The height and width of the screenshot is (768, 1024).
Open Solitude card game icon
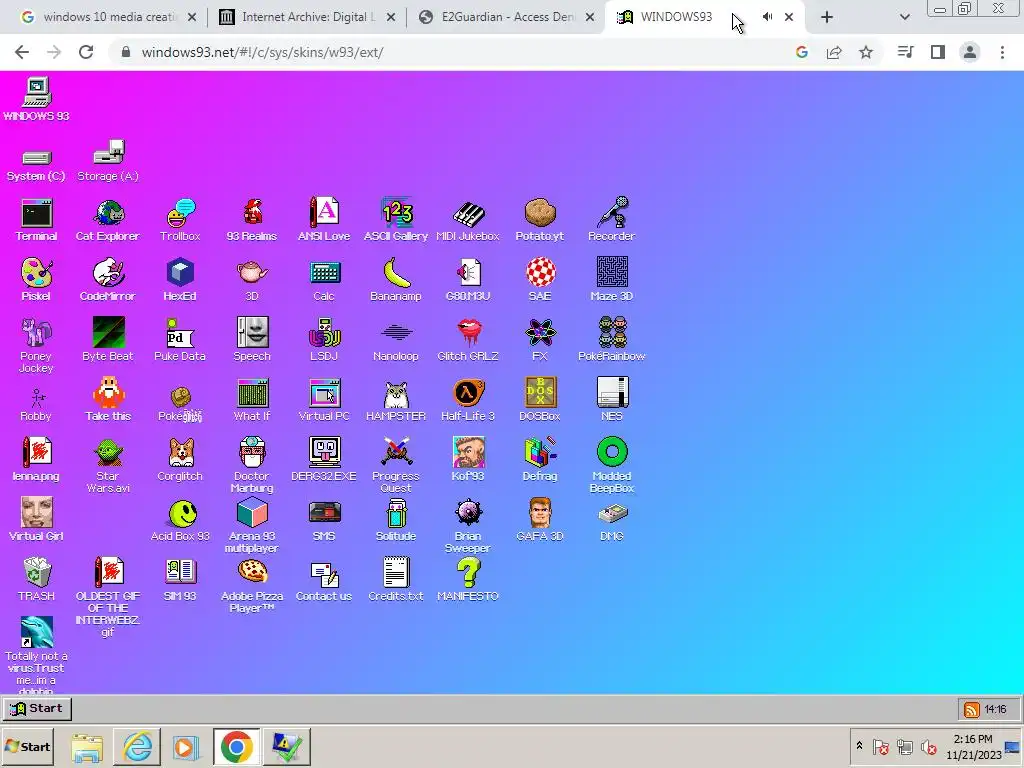(396, 520)
